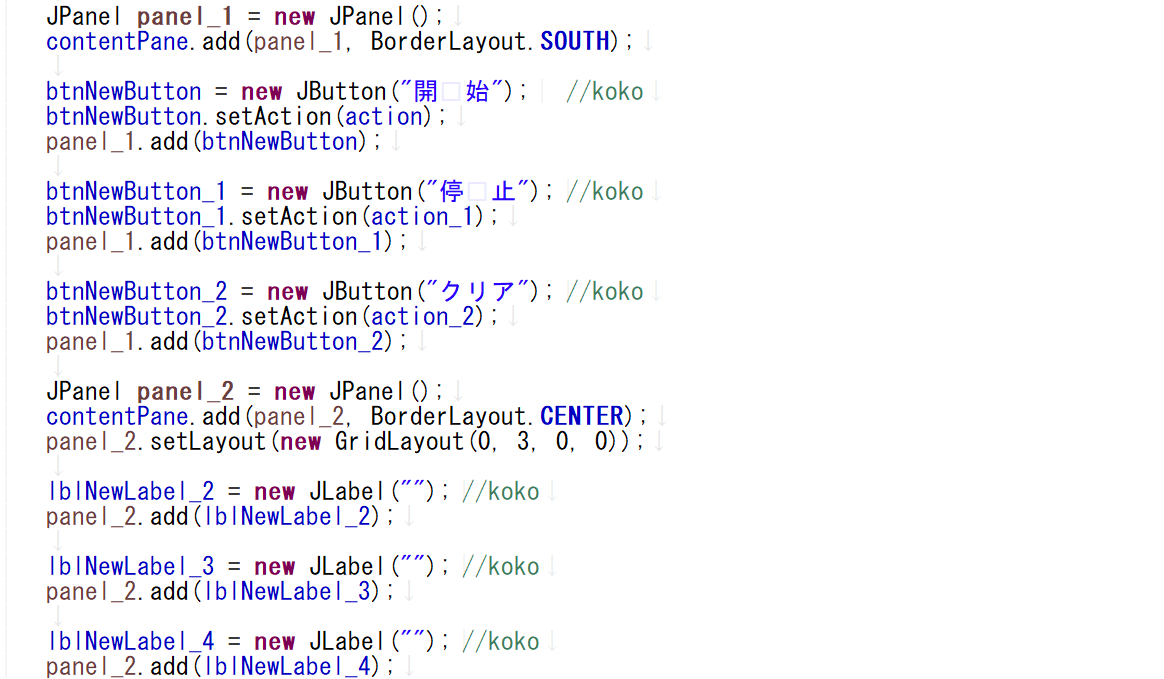Click the "contentPane.add(panel_1, BorderLayout.SOUTH);" line
Screen dimensions: 1164x679
(339, 42)
